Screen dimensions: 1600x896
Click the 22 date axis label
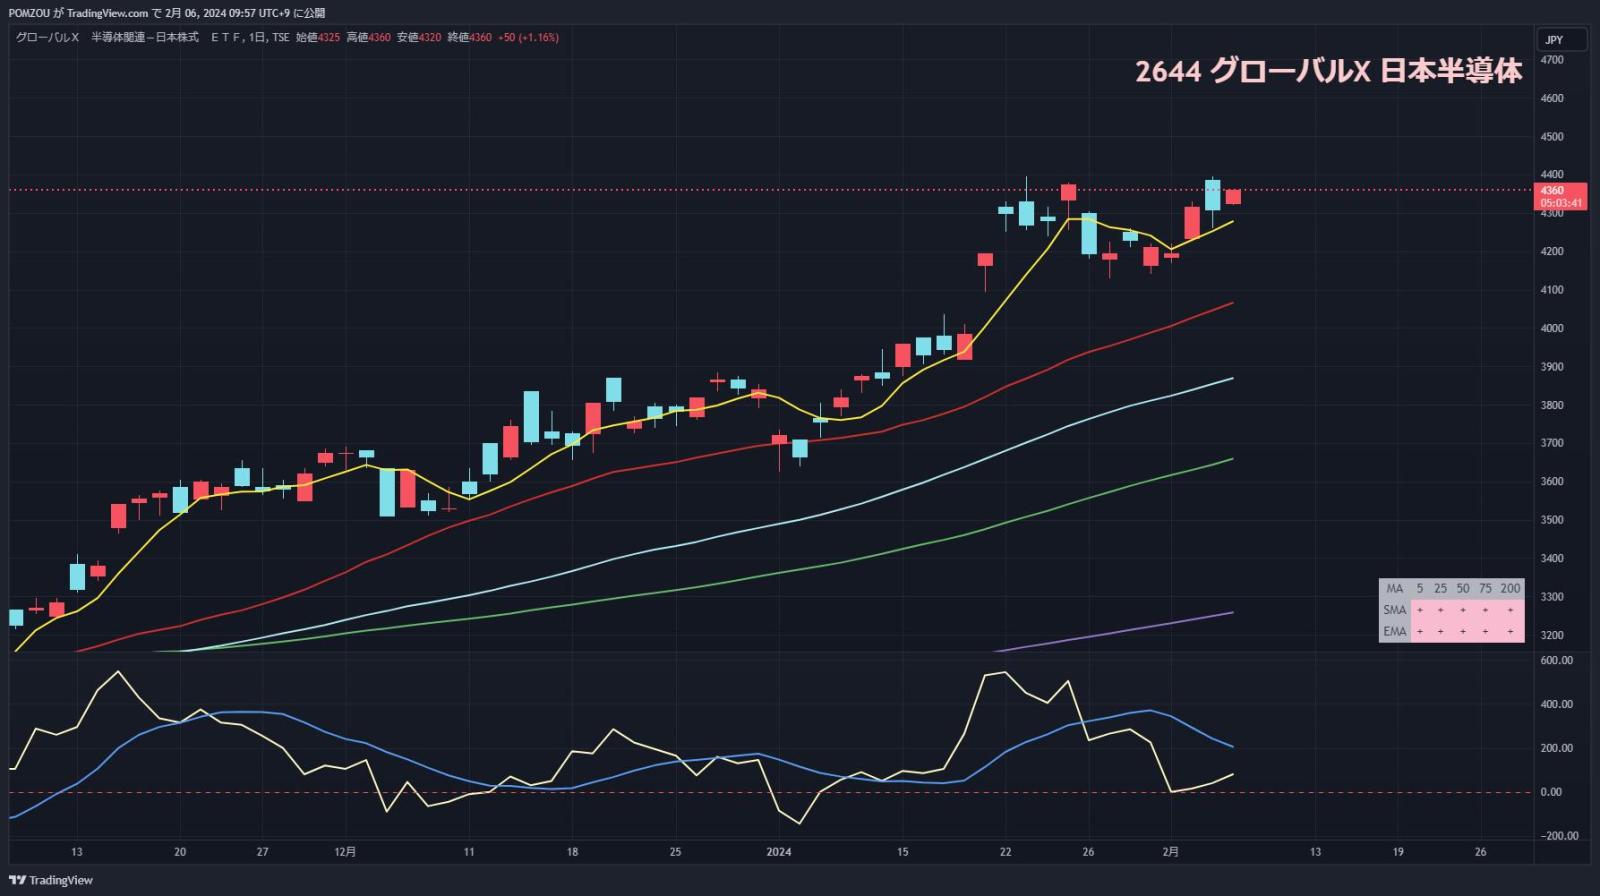[1005, 852]
